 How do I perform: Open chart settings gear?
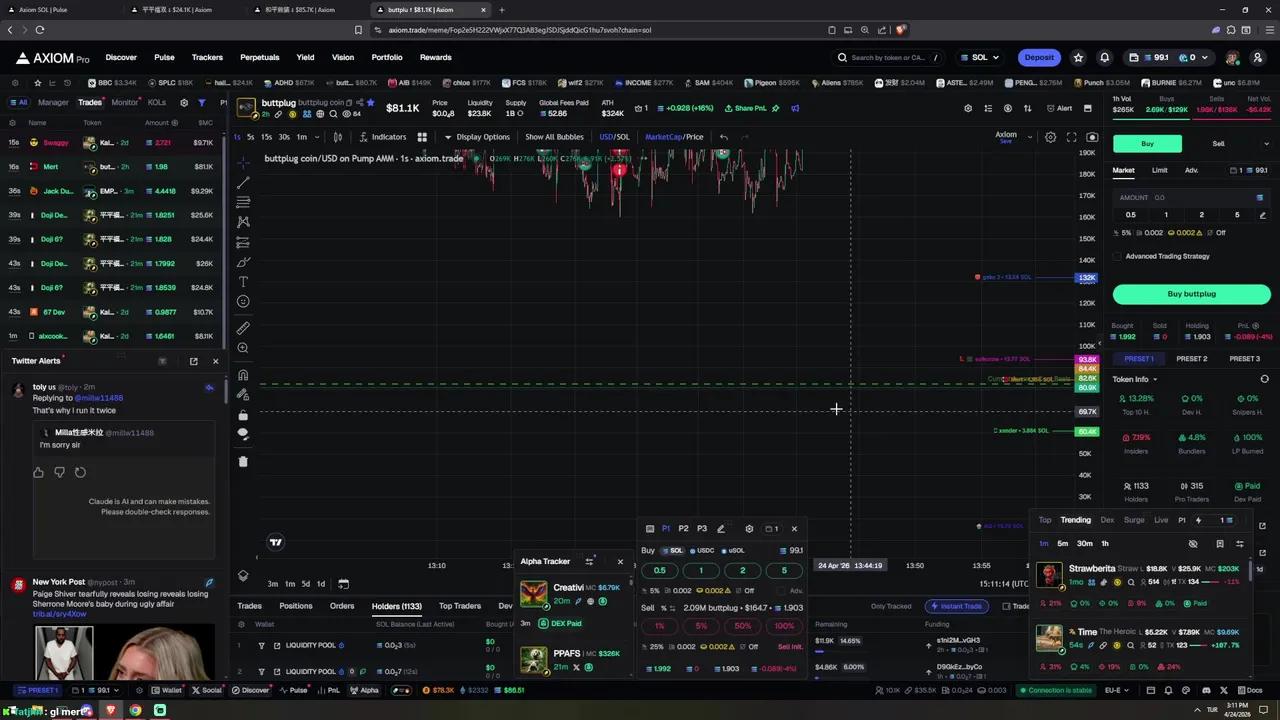(1050, 137)
